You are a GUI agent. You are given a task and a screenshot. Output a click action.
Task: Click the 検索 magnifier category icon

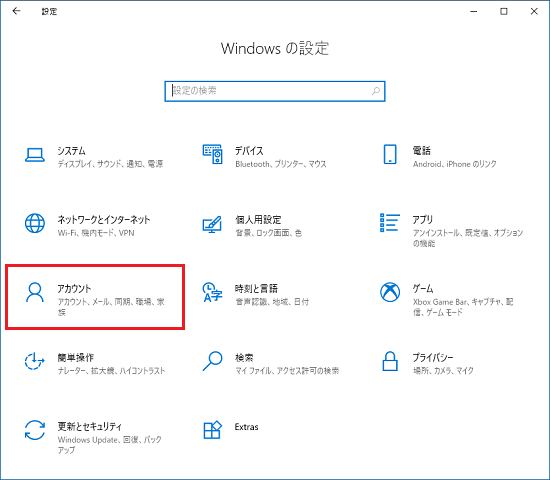click(212, 361)
